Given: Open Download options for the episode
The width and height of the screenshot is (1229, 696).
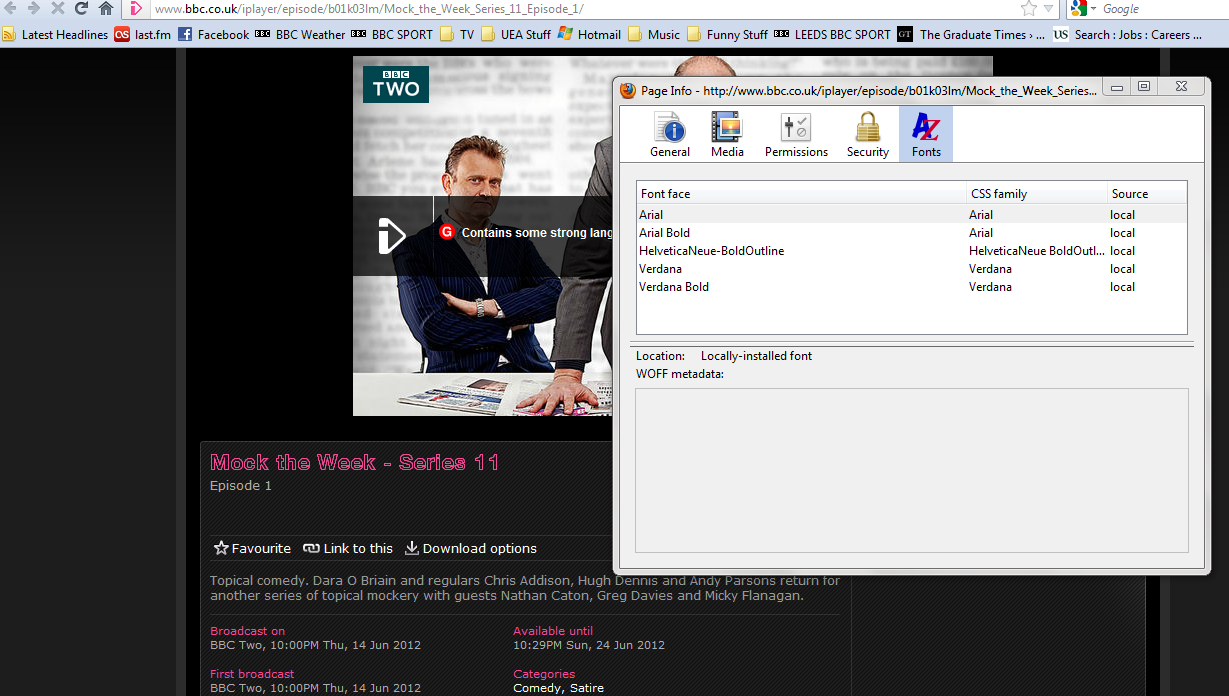Looking at the screenshot, I should [x=471, y=548].
